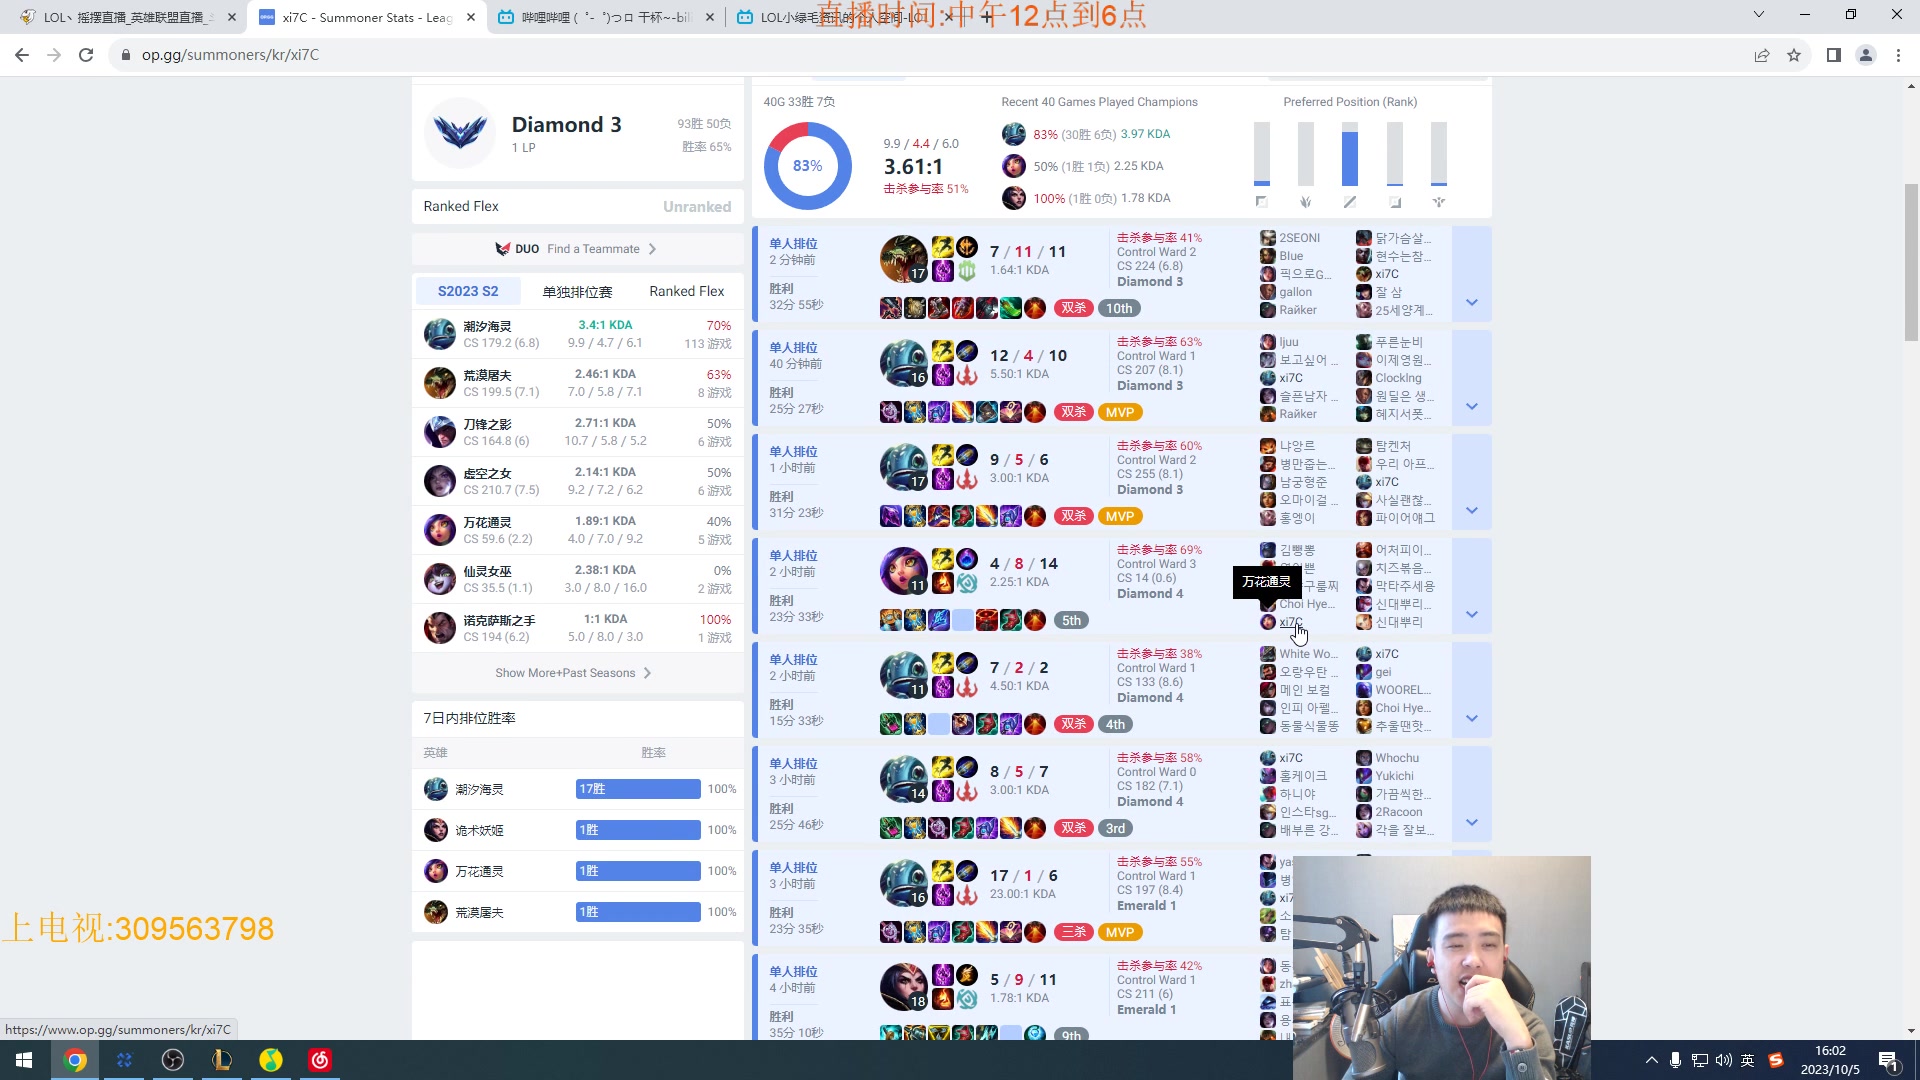The image size is (1920, 1080).
Task: Click the browser address bar
Action: click(400, 54)
